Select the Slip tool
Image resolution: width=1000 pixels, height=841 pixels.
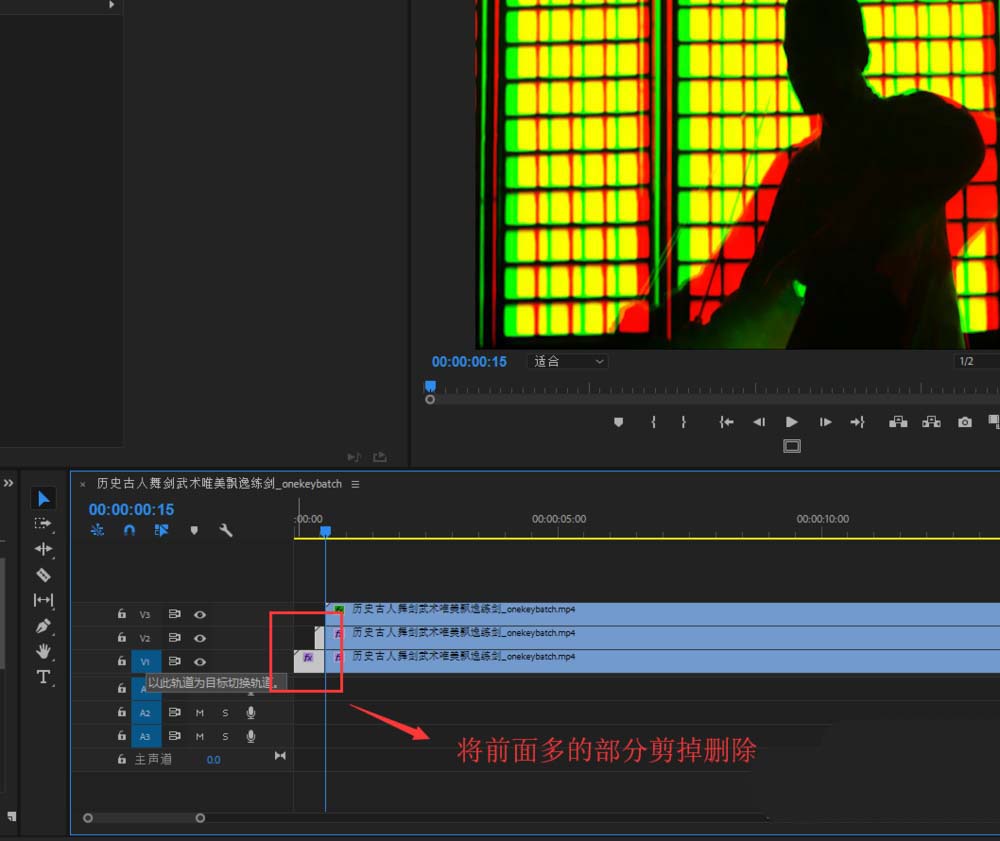click(43, 600)
